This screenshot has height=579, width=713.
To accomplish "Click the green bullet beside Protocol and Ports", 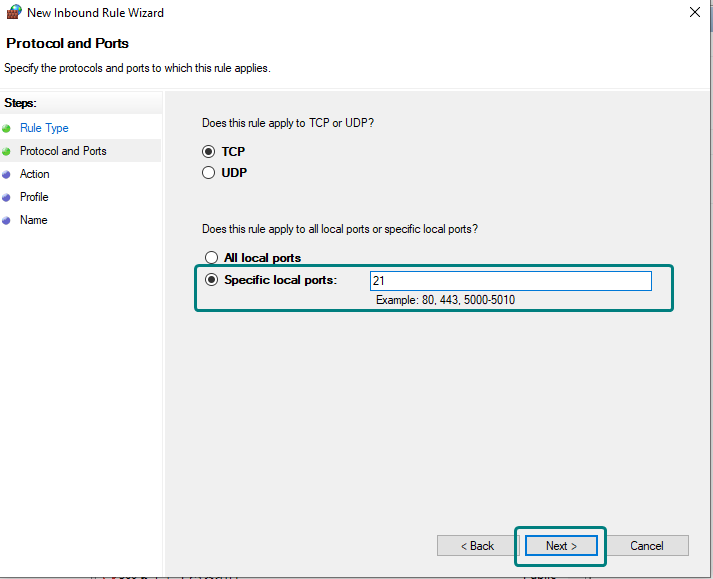I will (7, 152).
